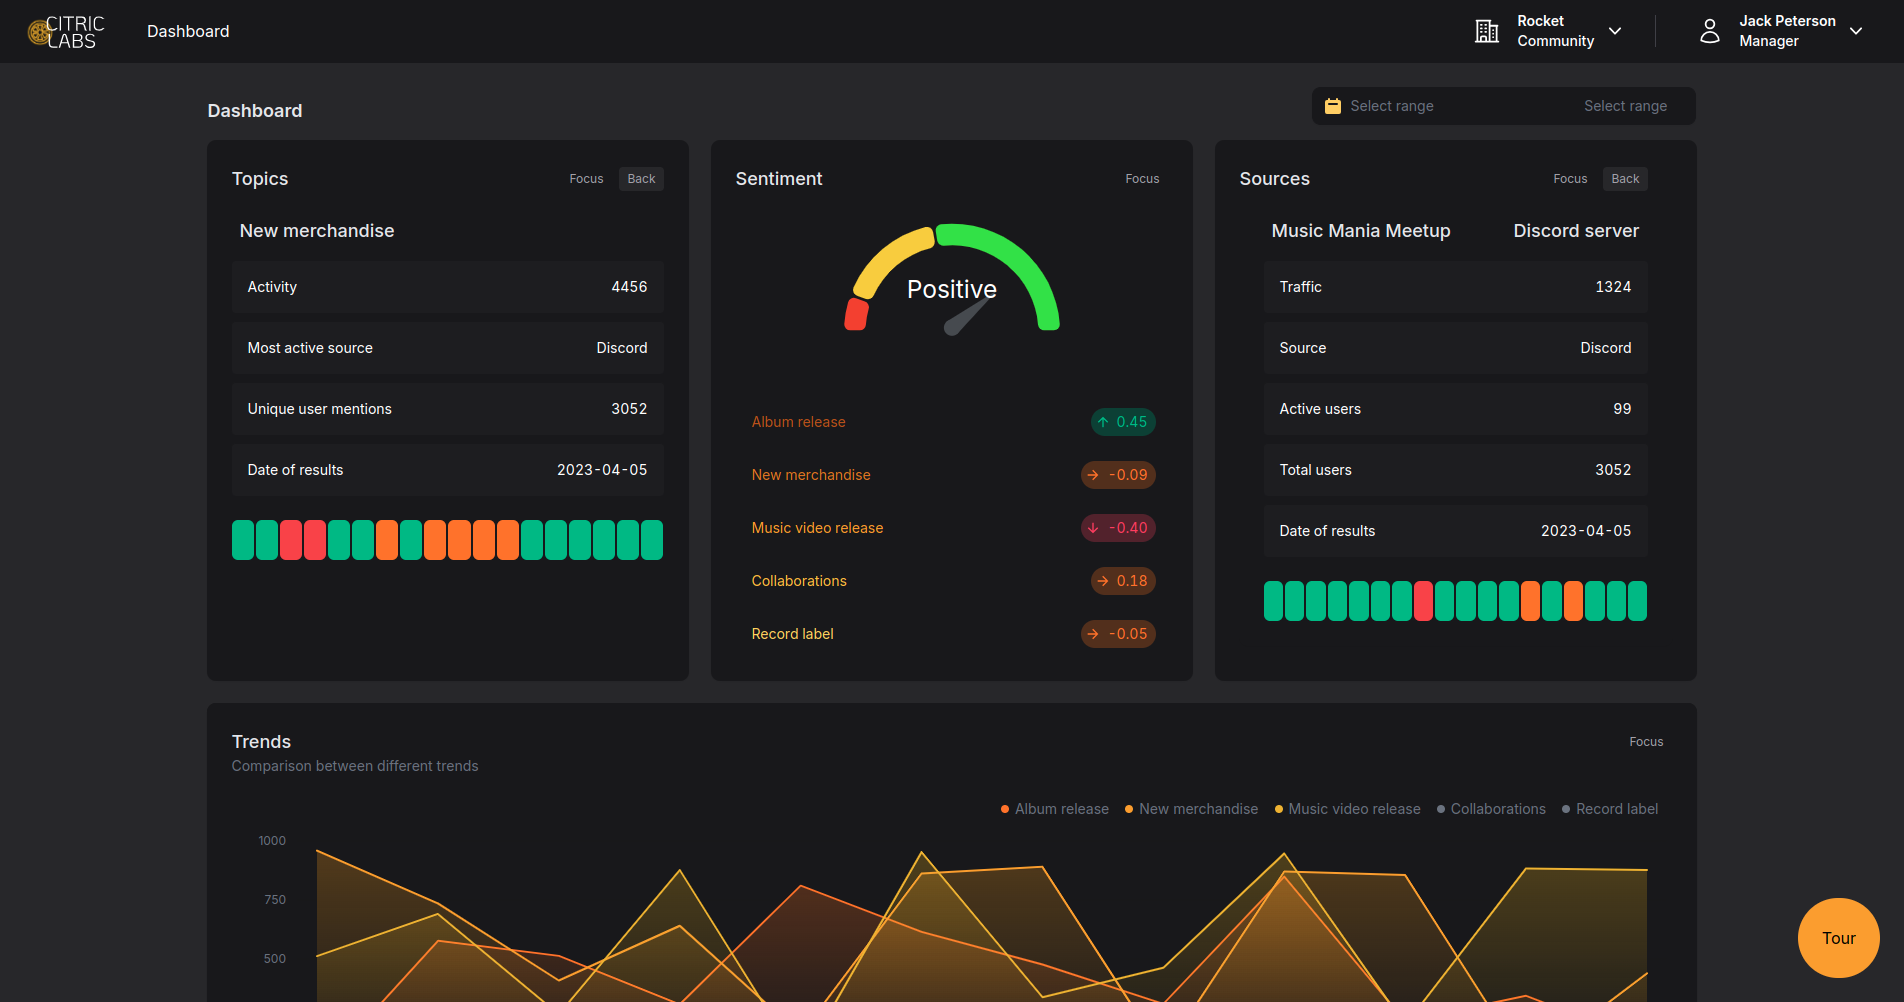Toggle Collaborations series in Trends legend

1491,809
